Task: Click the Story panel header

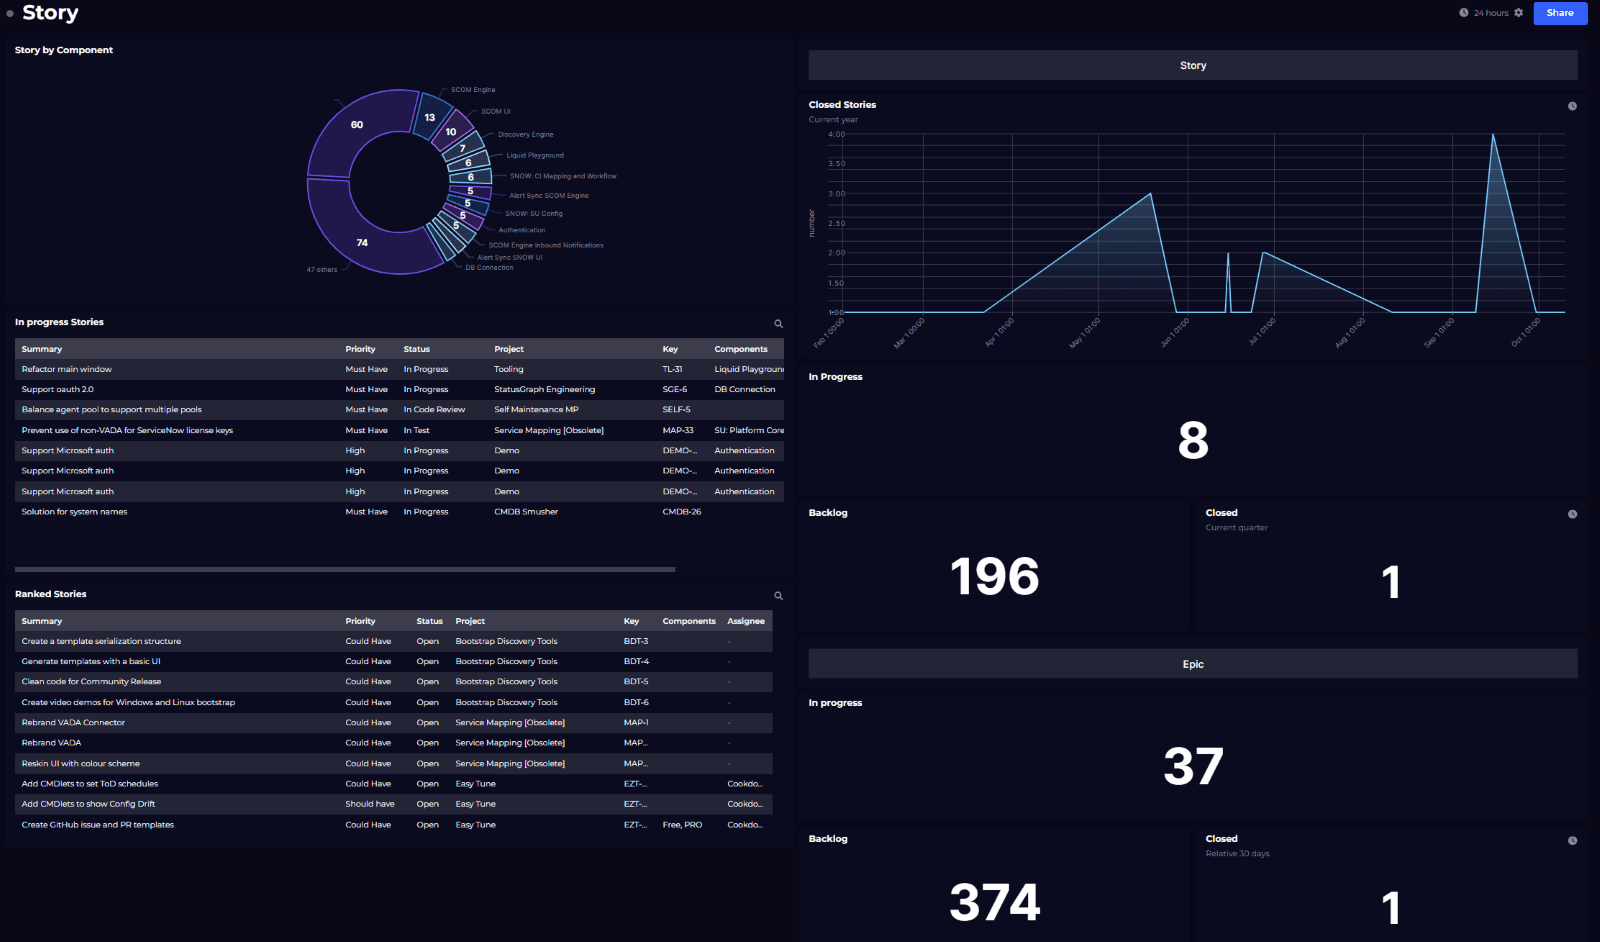Action: (x=1192, y=64)
